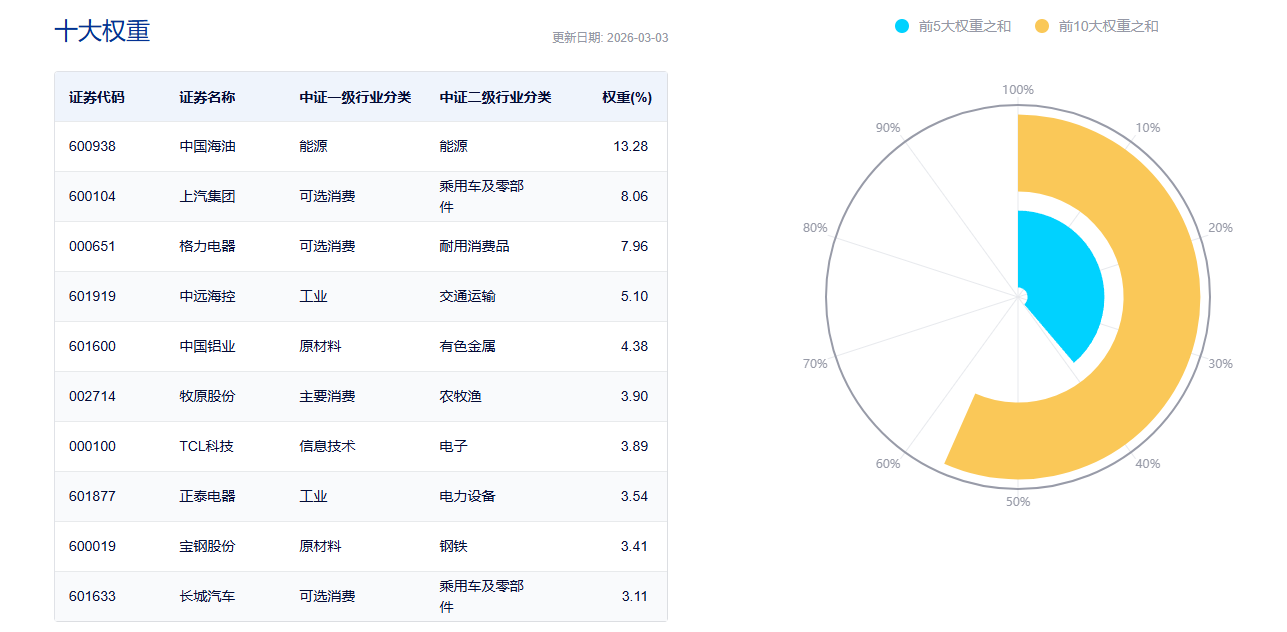Toggle the 前10大权重之和 legend label

coord(1108,26)
